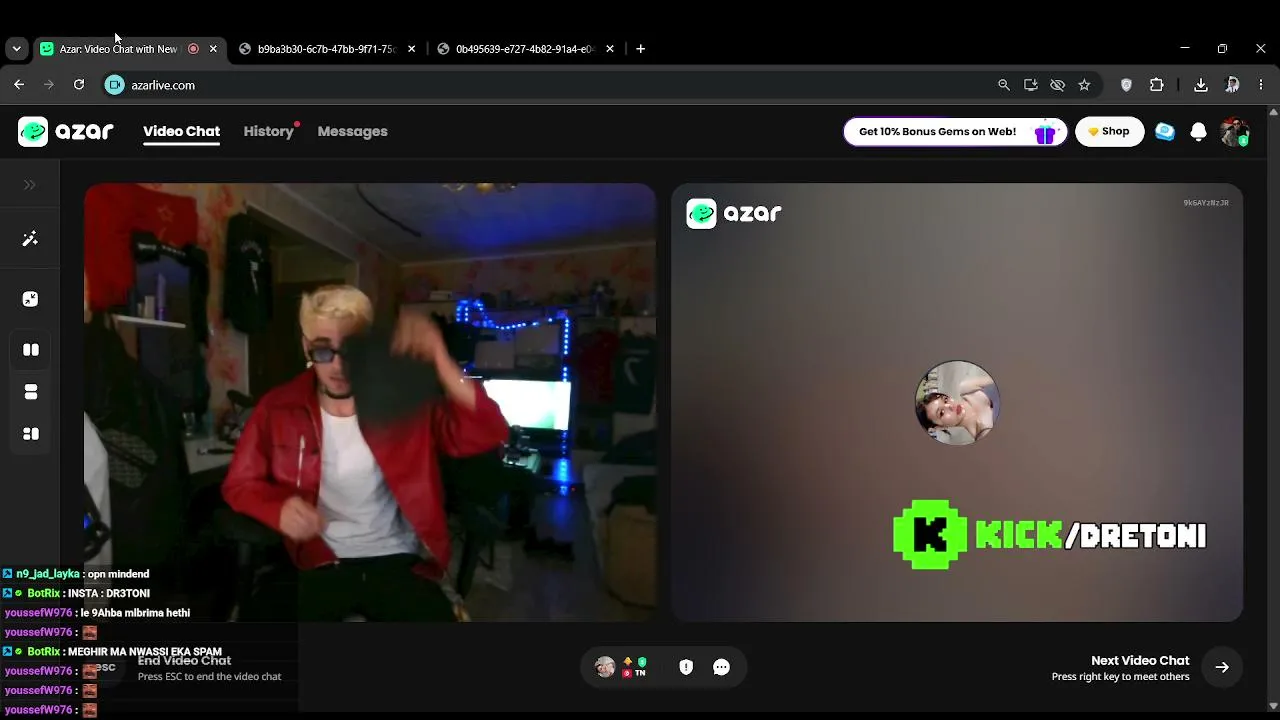The height and width of the screenshot is (720, 1280).
Task: Switch to the 0b495639 browser tab
Action: point(525,49)
